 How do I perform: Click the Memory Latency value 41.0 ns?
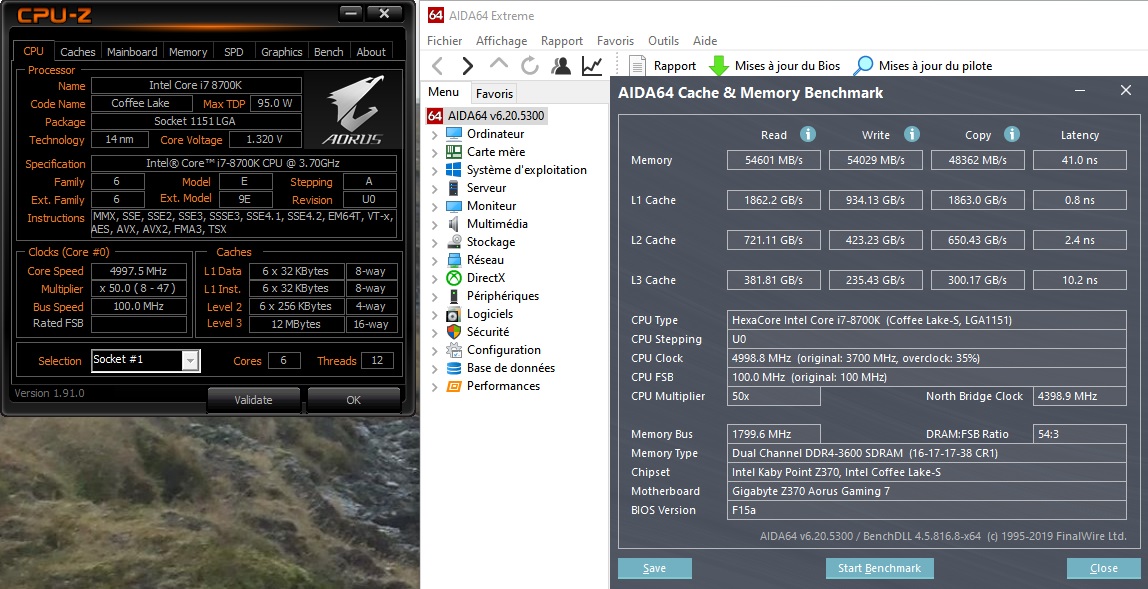click(x=1079, y=160)
